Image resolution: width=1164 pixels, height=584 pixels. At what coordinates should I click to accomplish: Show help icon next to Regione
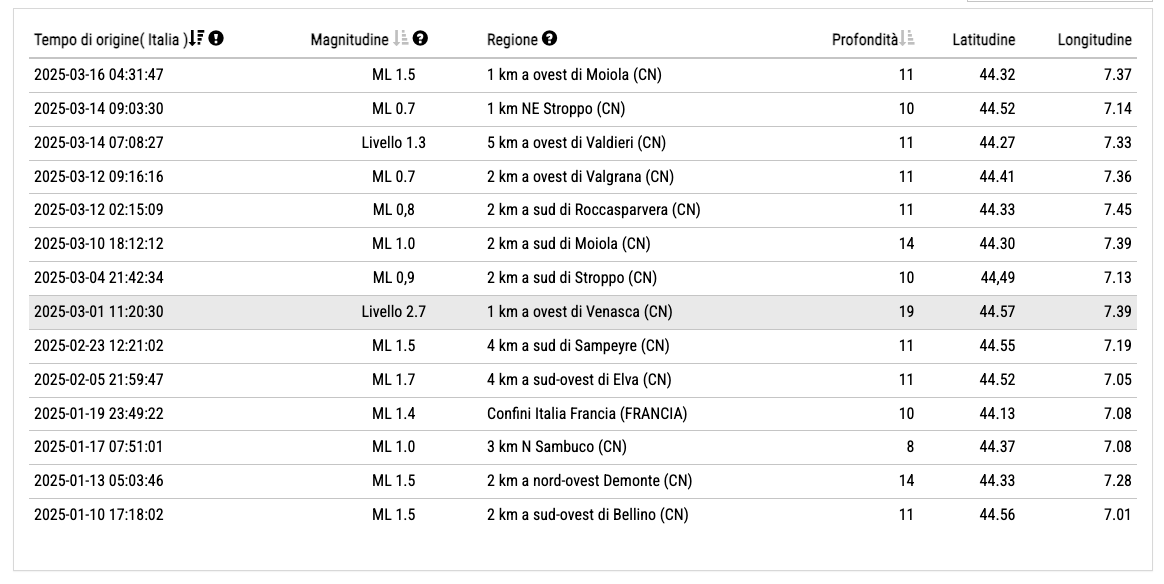550,39
